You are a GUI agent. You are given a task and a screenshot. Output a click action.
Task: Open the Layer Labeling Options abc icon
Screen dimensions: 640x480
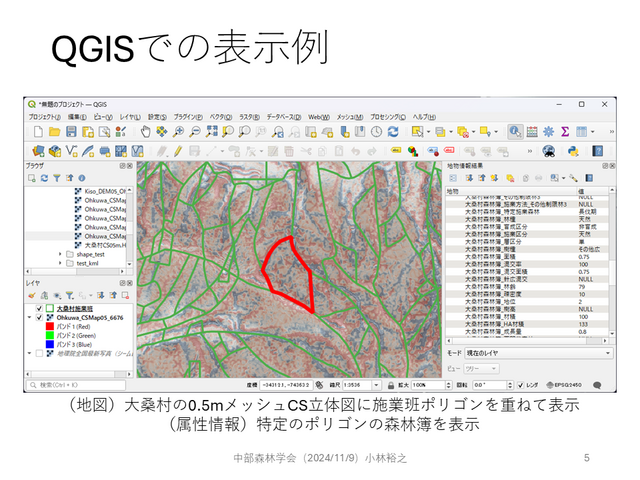coord(396,151)
